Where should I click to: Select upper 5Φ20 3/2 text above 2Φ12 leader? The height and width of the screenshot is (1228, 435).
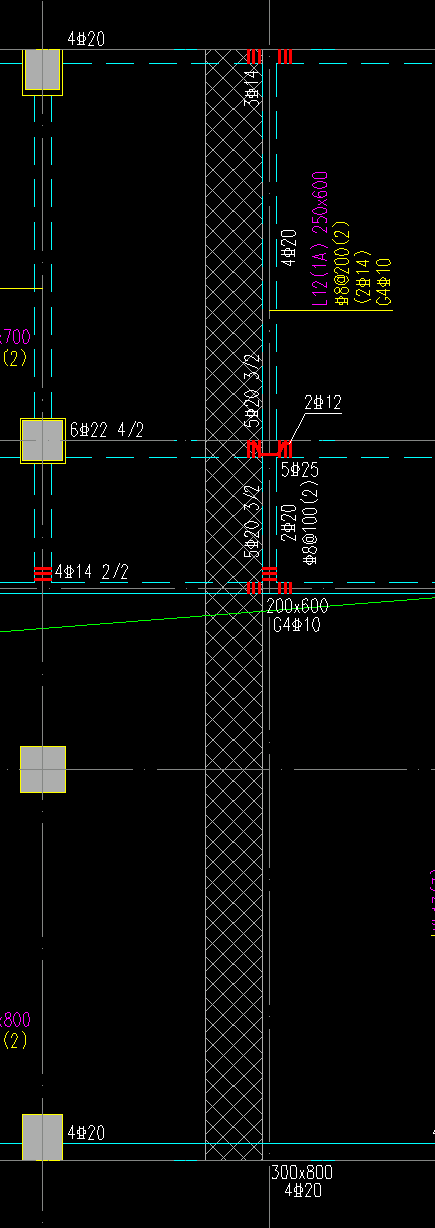(252, 389)
